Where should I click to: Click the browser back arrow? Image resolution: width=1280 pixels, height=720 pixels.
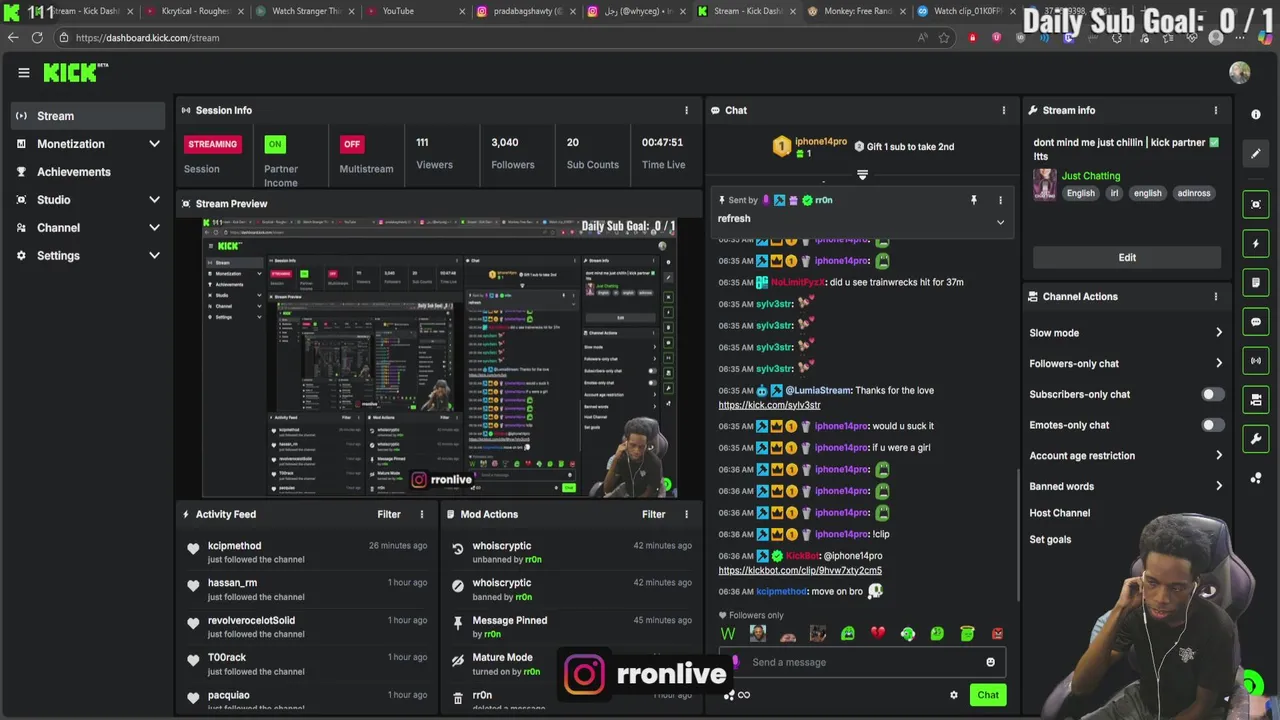(13, 38)
